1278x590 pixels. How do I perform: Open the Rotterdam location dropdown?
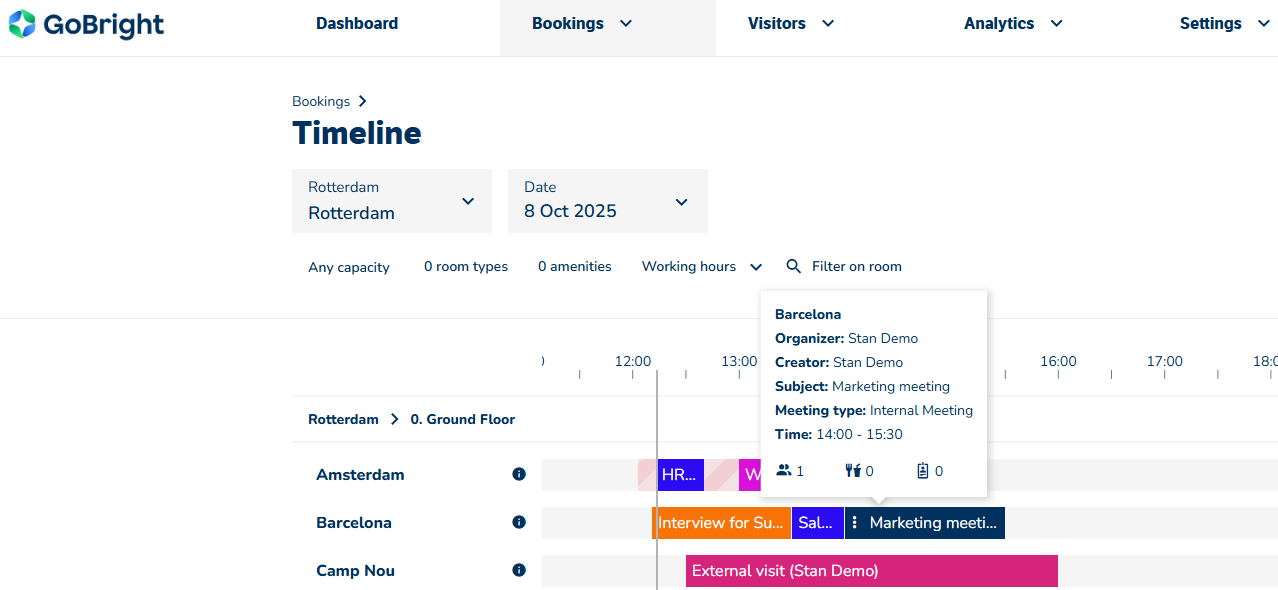pyautogui.click(x=392, y=201)
